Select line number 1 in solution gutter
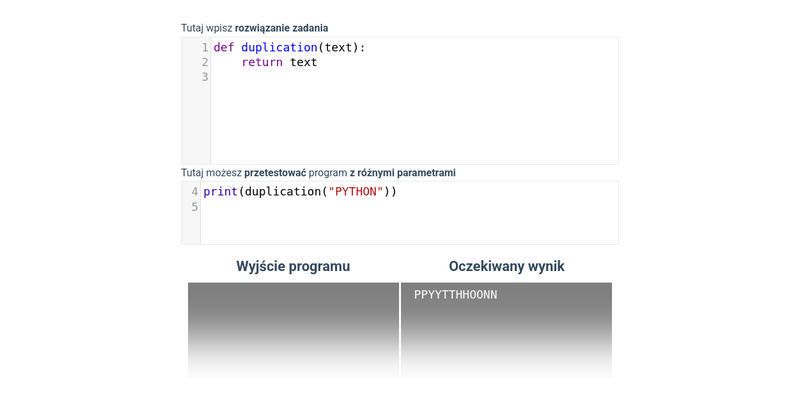Viewport: 800px width, 400px height. (205, 47)
